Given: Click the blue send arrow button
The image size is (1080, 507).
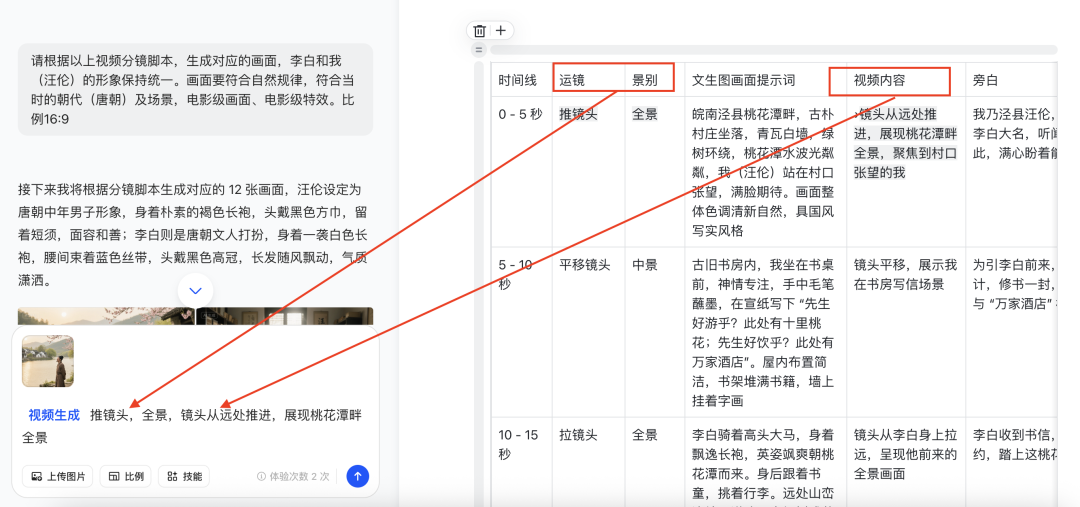Looking at the screenshot, I should click(x=357, y=476).
